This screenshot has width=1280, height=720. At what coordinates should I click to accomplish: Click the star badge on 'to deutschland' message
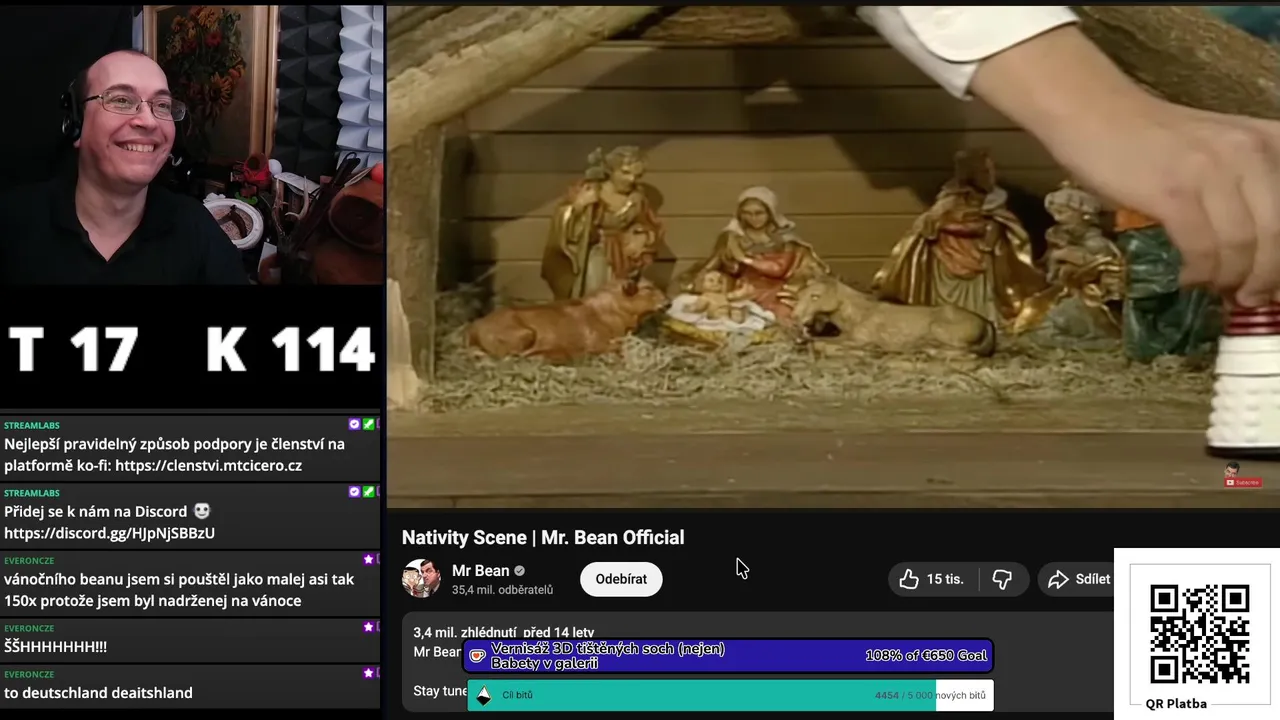tap(368, 674)
